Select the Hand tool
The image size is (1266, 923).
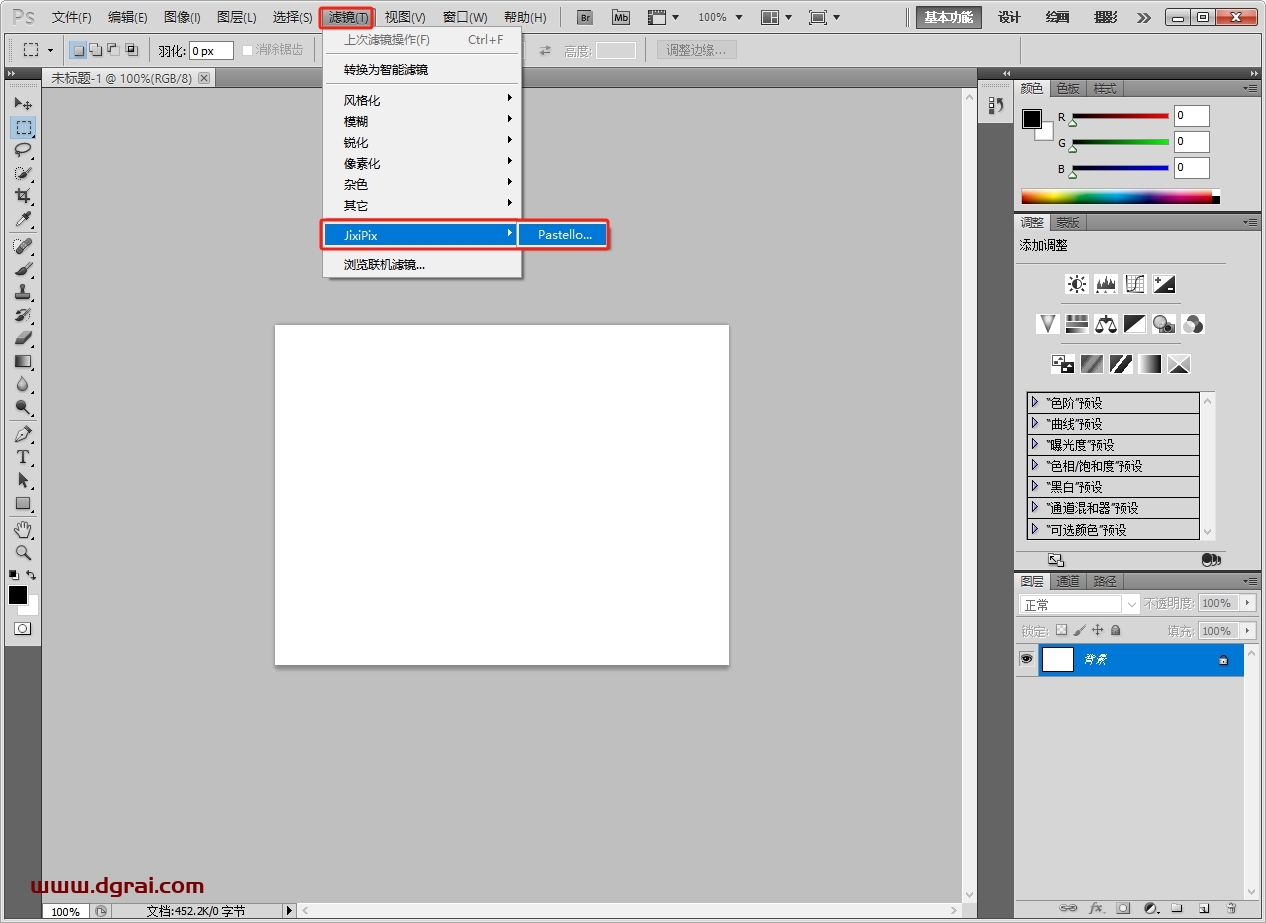(22, 528)
